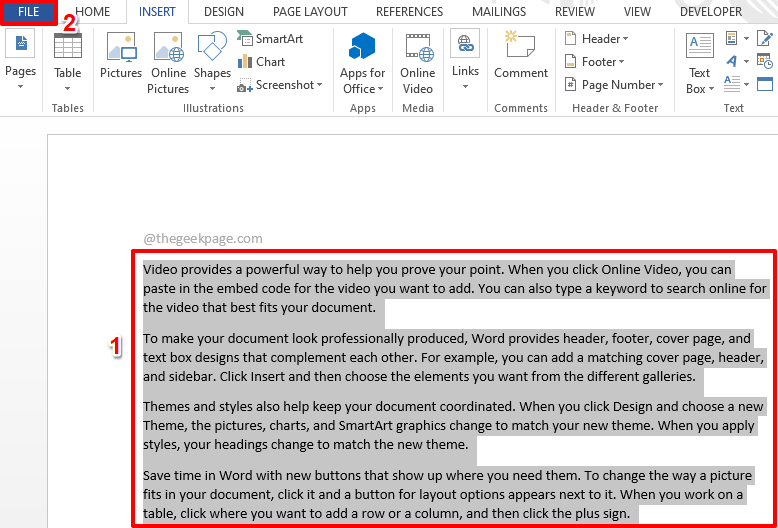Open the Header dropdown
778x528 pixels.
click(597, 39)
